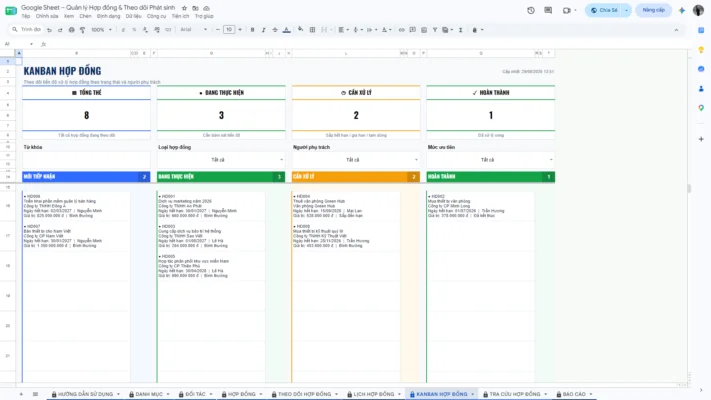This screenshot has height=400, width=711.
Task: Open the Trình đơn menu search box
Action: pyautogui.click(x=26, y=30)
